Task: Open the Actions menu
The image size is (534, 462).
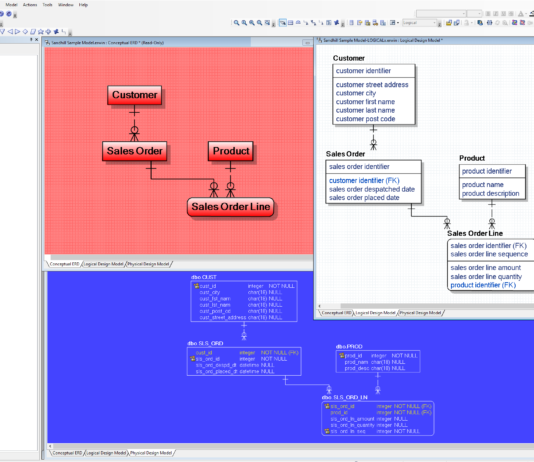Action: [30, 5]
